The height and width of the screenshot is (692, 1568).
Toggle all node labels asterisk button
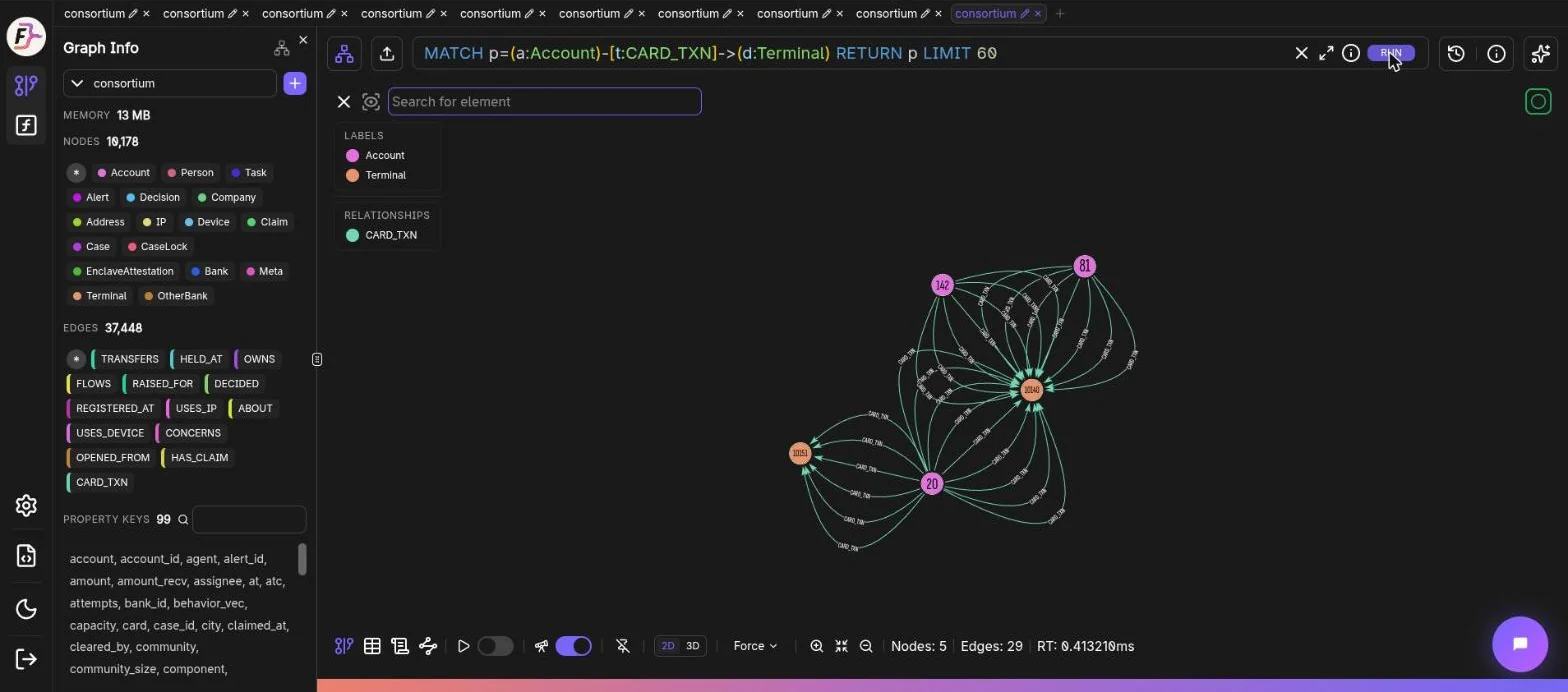(x=76, y=173)
